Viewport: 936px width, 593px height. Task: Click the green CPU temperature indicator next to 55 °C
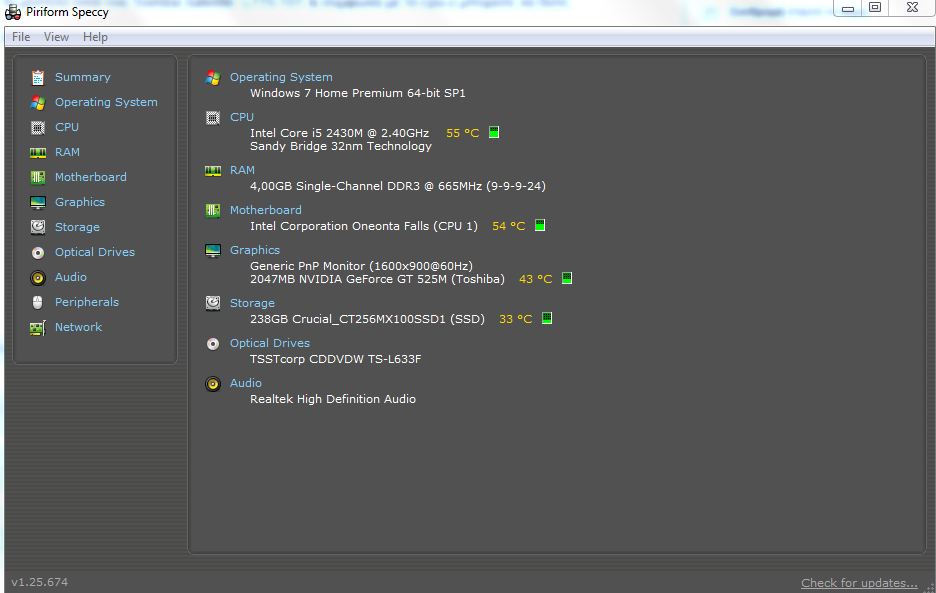coord(494,132)
